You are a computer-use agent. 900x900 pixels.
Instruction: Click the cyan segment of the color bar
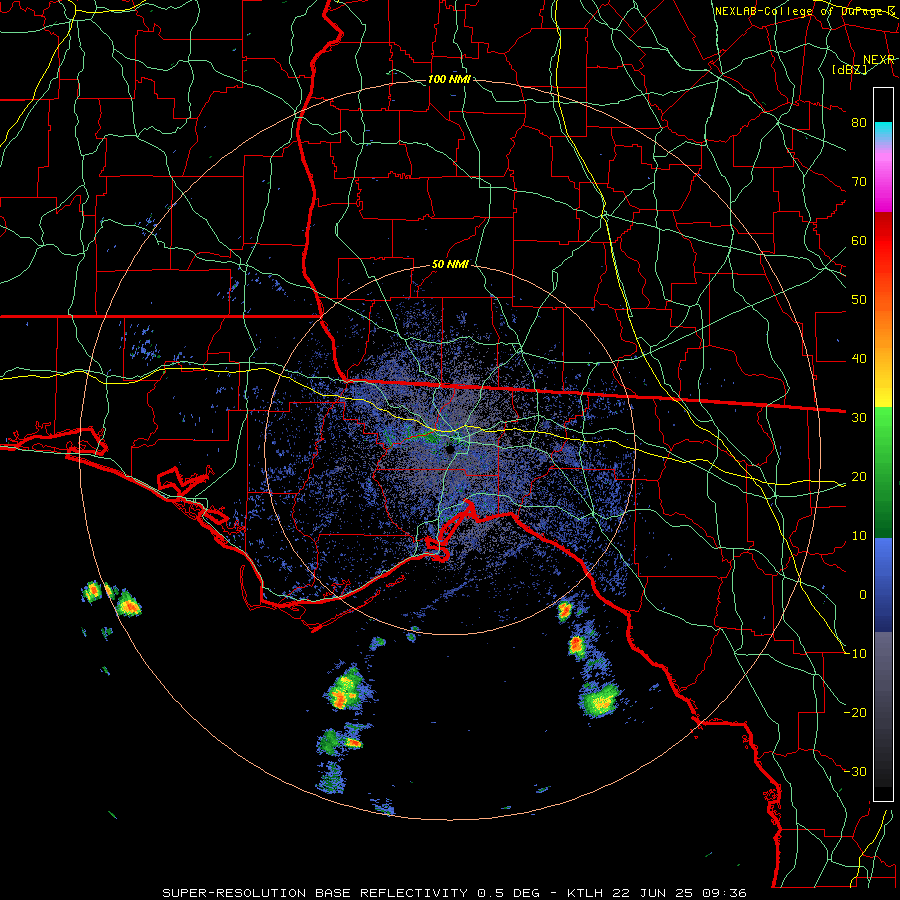[x=883, y=132]
